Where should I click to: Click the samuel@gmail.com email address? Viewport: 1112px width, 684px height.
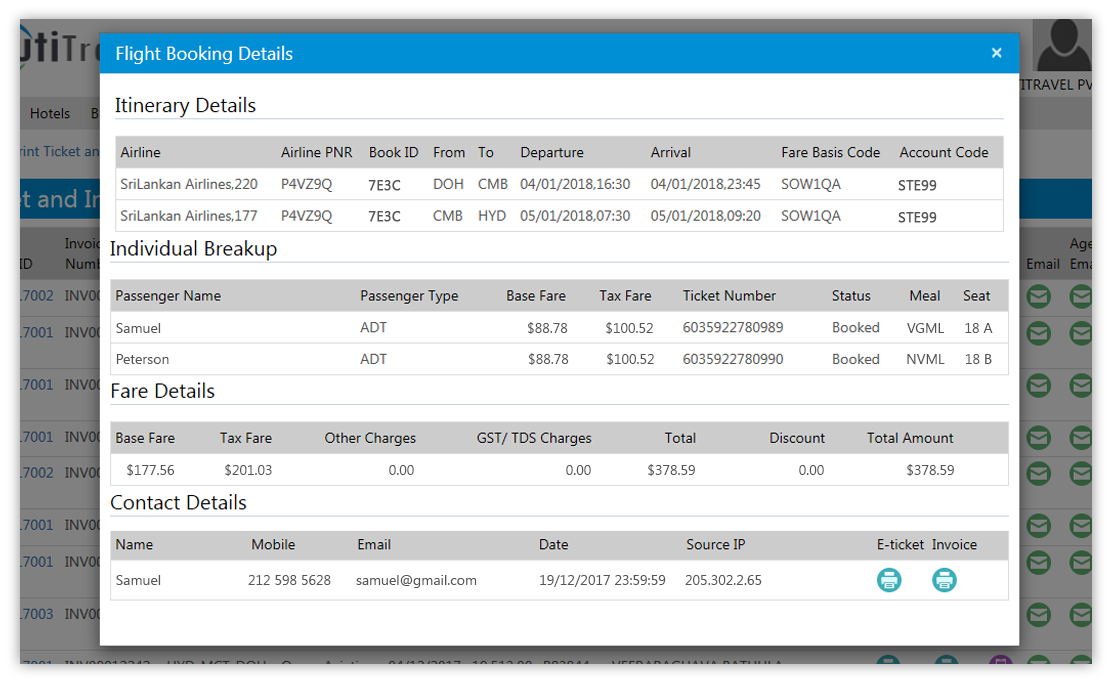(416, 580)
